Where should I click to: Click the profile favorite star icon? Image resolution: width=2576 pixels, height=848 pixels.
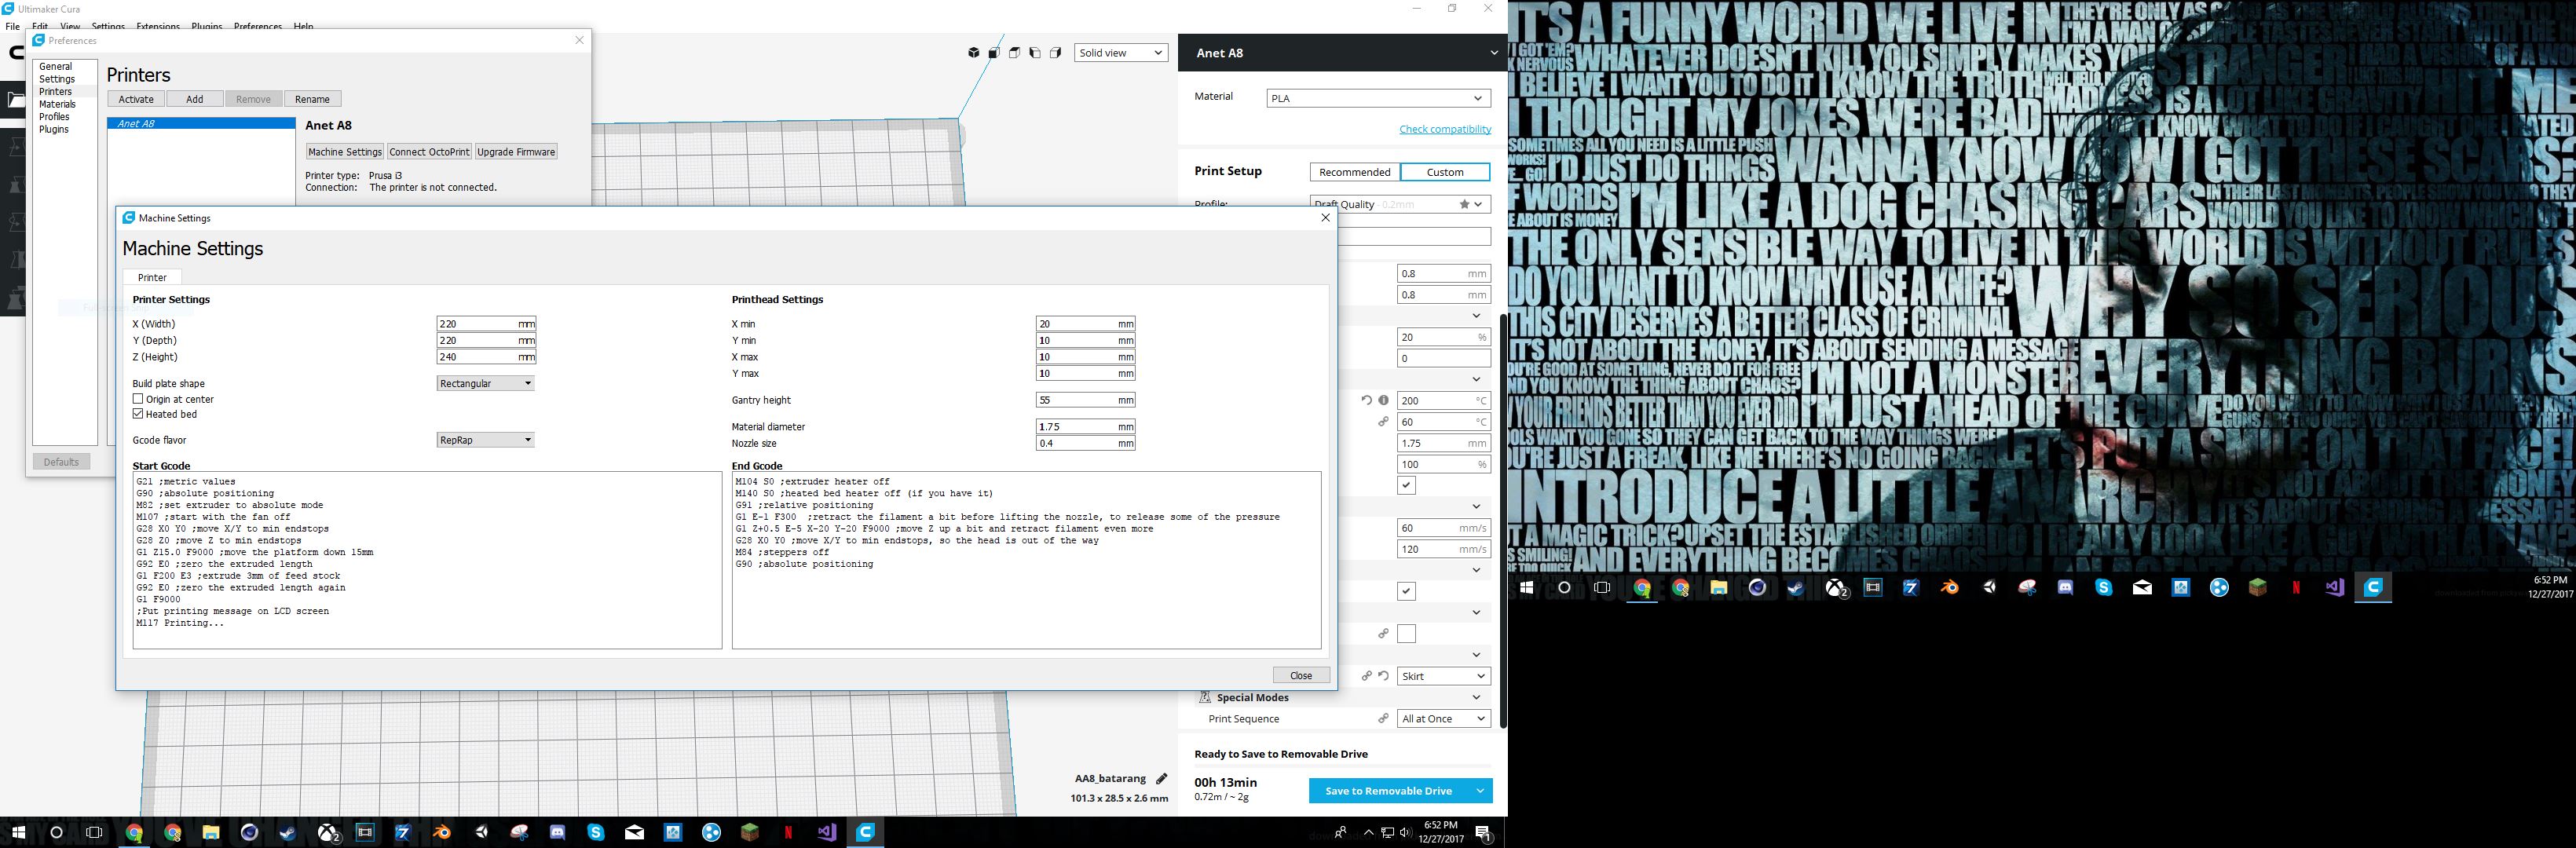click(x=1464, y=204)
